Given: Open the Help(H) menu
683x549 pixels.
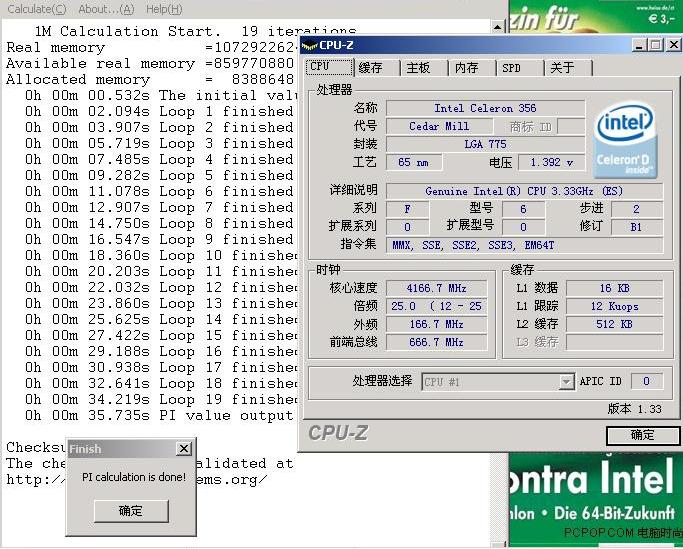Looking at the screenshot, I should tap(164, 9).
